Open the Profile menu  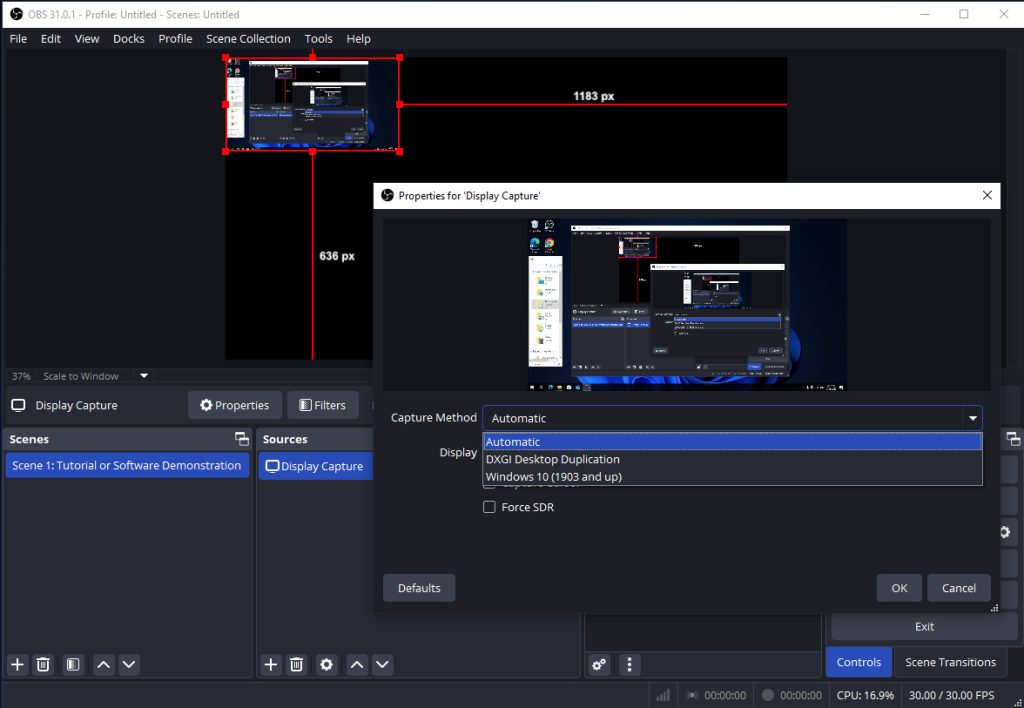pyautogui.click(x=175, y=39)
